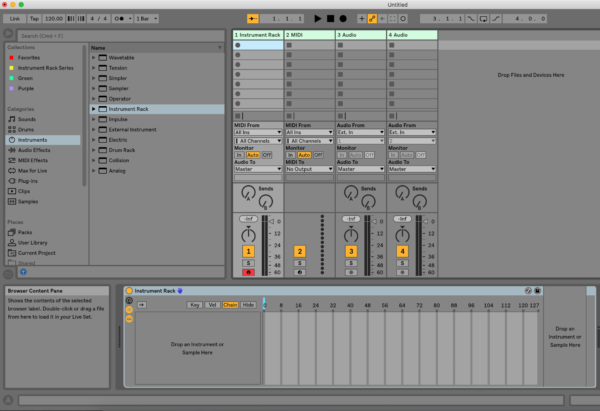Click the first clip slot of track 2
This screenshot has height=411, width=600.
click(309, 45)
